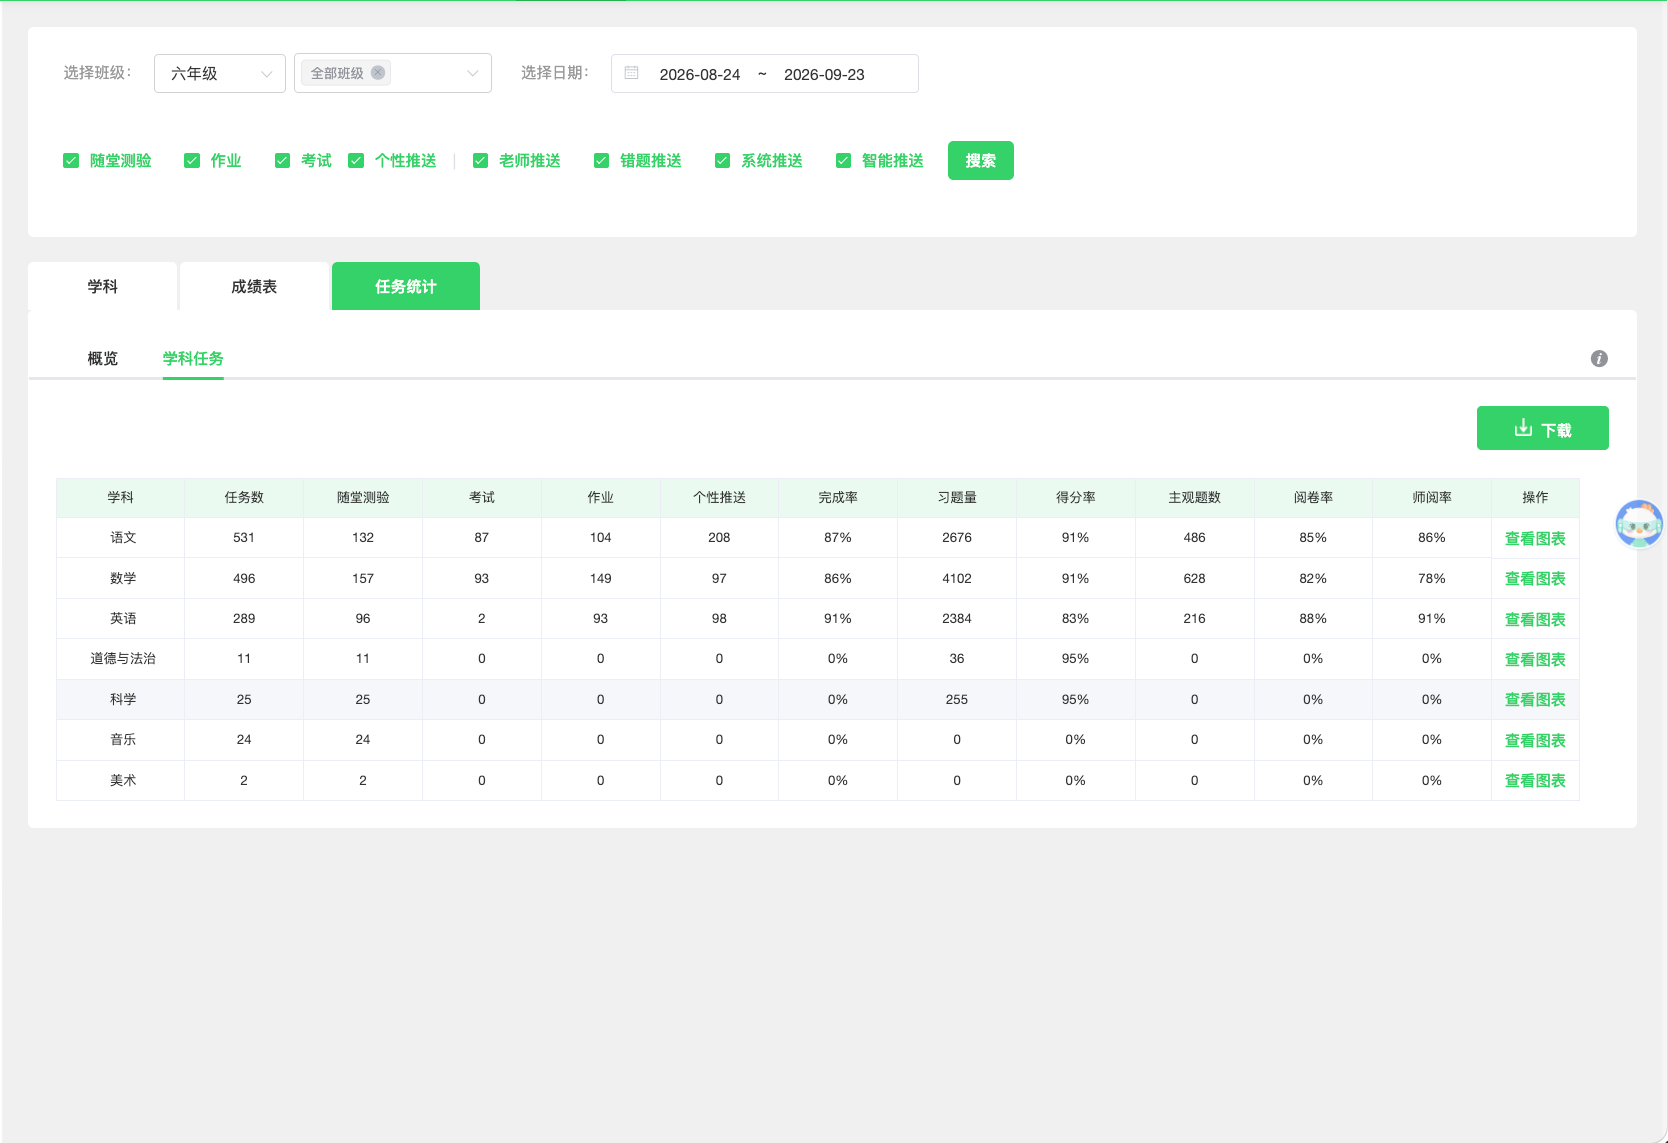Click the 主观题数 column header
1668x1143 pixels.
pyautogui.click(x=1195, y=498)
